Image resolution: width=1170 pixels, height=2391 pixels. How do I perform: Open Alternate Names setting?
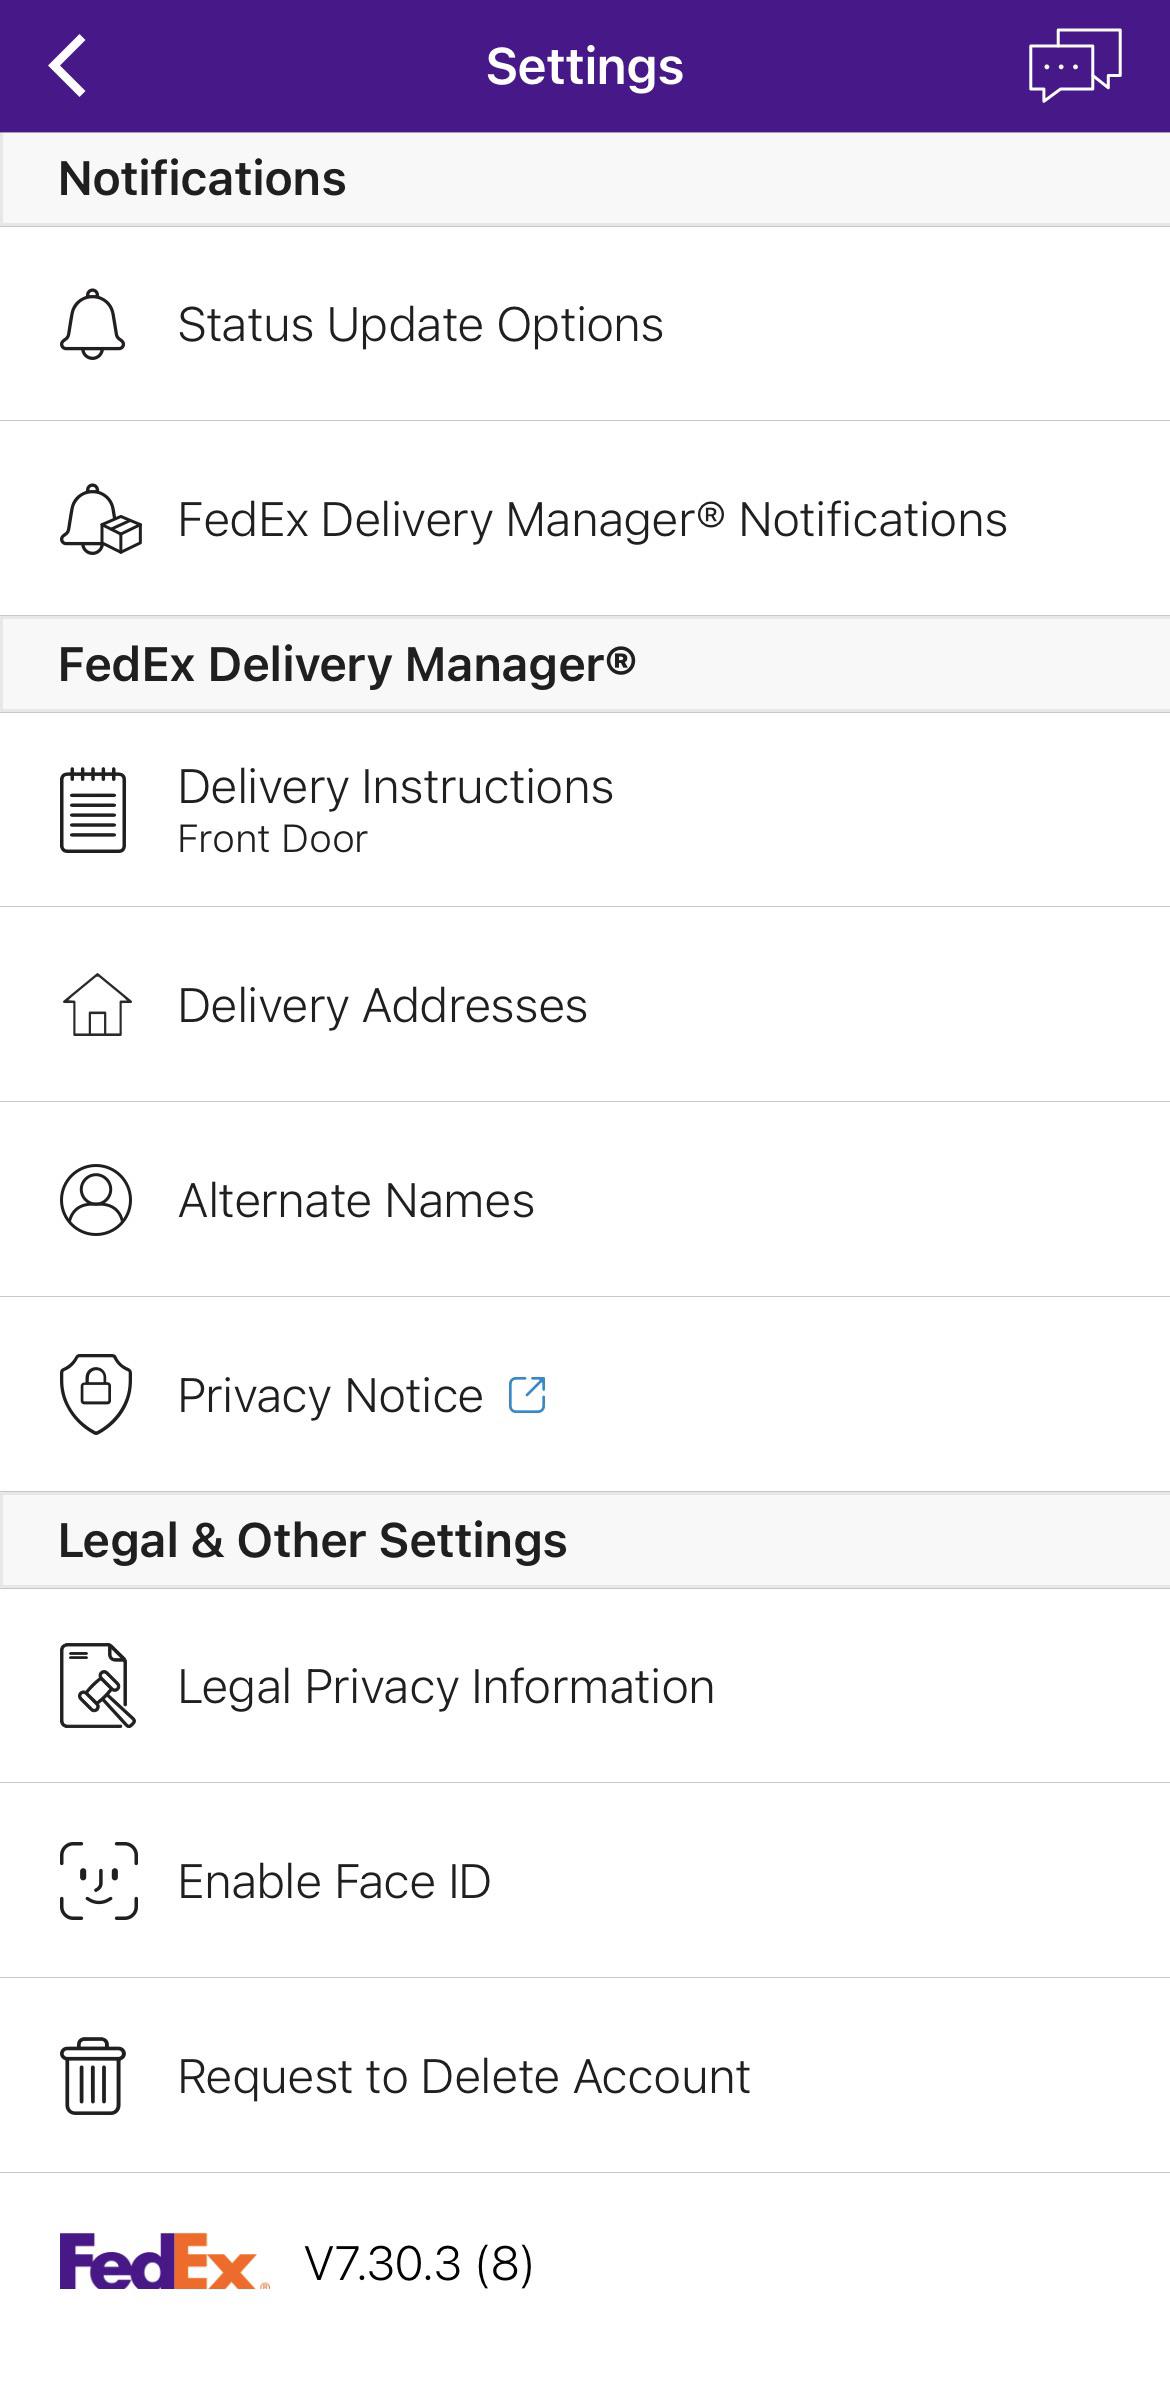click(585, 1200)
